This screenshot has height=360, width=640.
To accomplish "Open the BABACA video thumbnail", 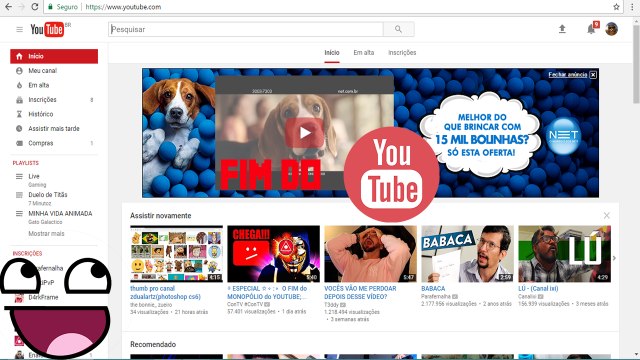I will click(468, 254).
